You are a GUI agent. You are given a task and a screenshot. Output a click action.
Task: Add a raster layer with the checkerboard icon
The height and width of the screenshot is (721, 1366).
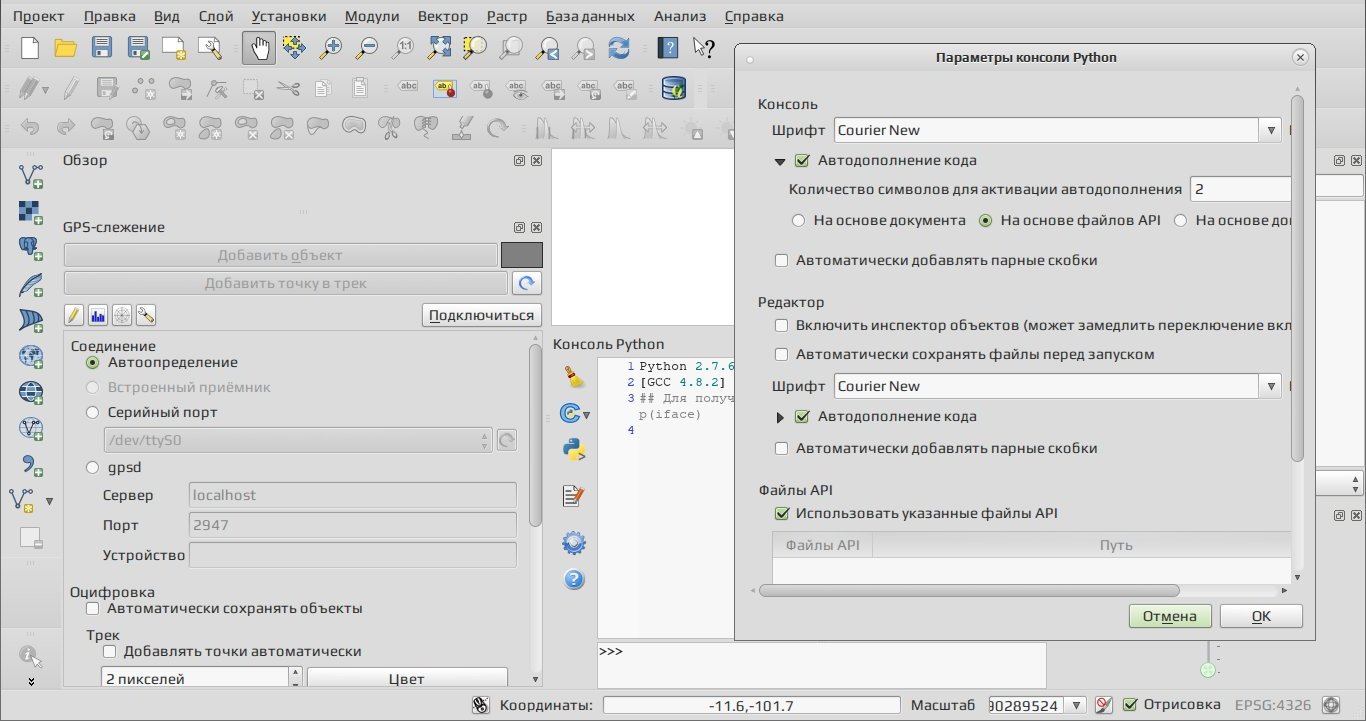tap(31, 211)
